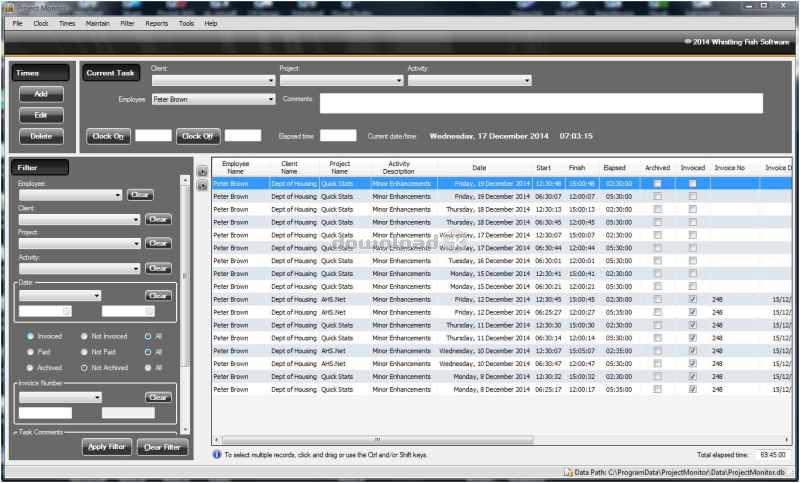Select the Not Paid radio button
Screen dimensions: 800x483
click(84, 352)
